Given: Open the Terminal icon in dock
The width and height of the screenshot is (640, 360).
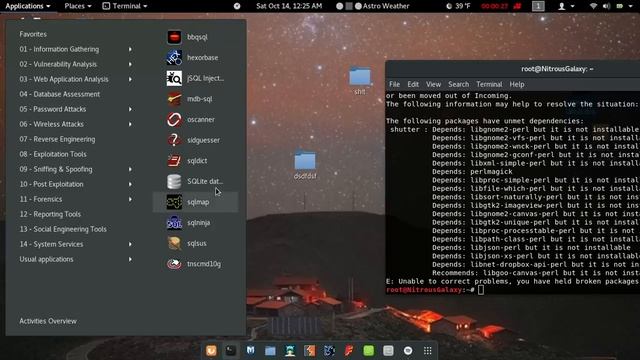Looking at the screenshot, I should pyautogui.click(x=231, y=351).
